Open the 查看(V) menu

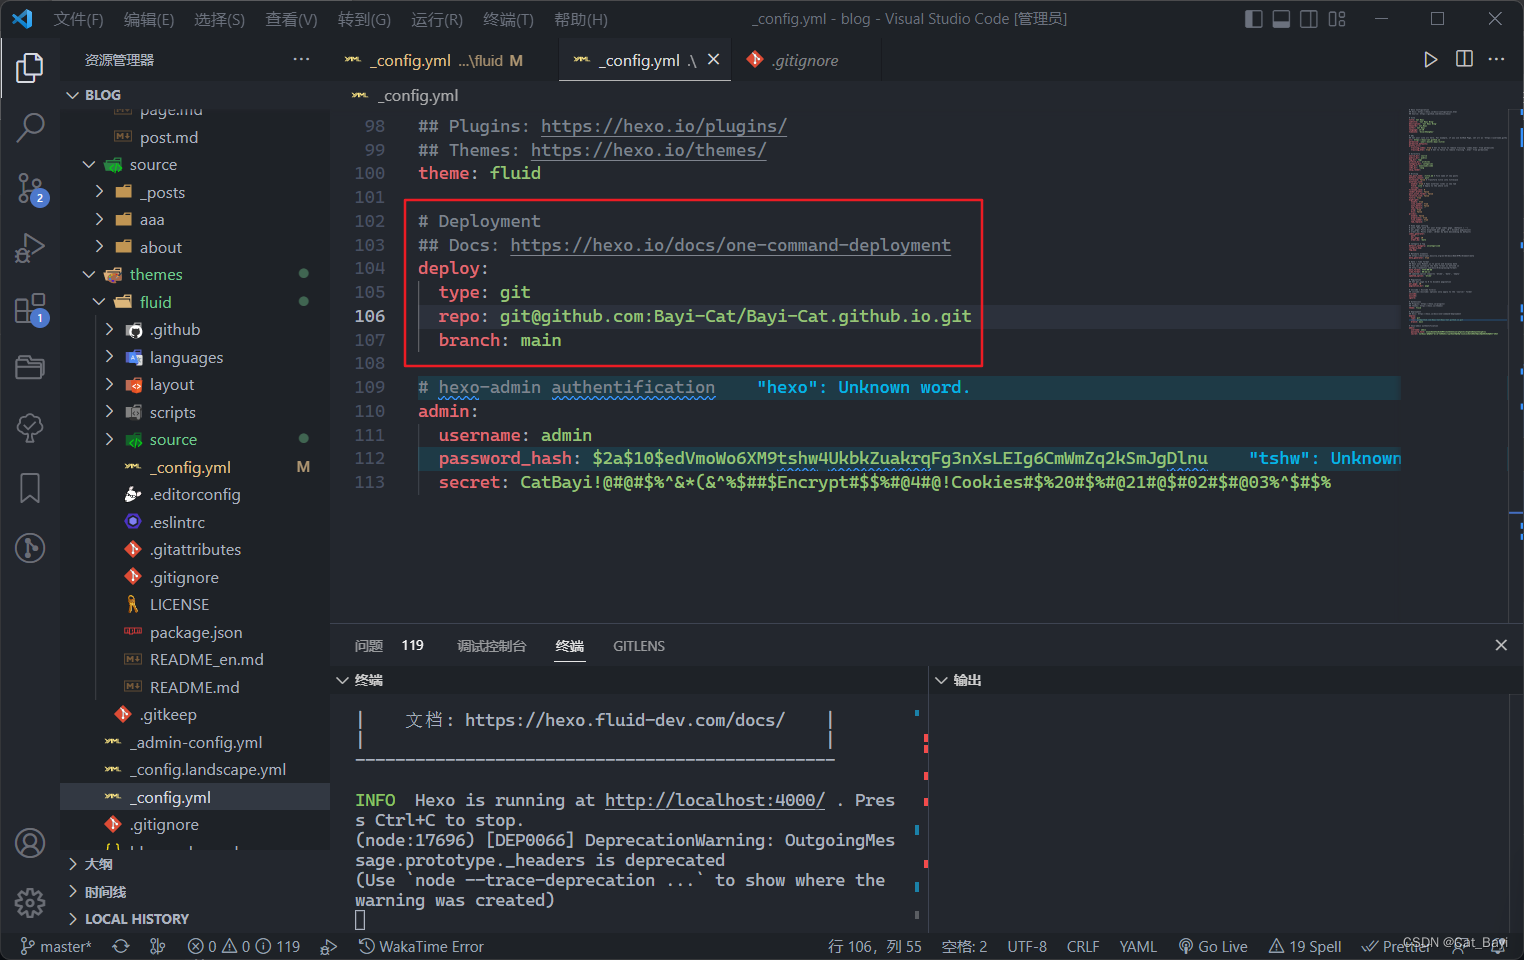pyautogui.click(x=291, y=19)
